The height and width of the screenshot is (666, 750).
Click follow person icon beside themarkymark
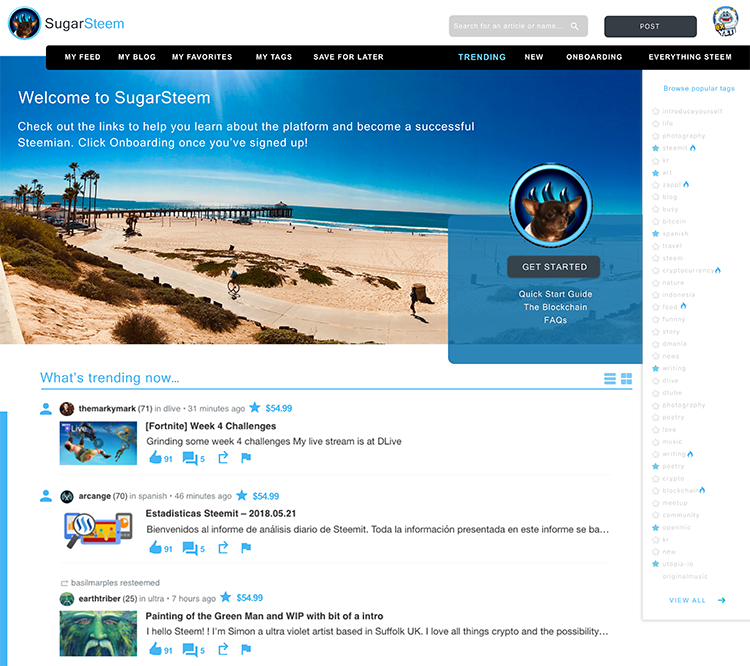click(46, 409)
